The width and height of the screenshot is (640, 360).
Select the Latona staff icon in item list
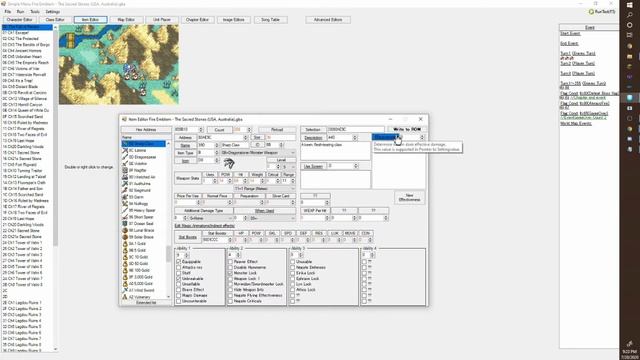point(125,151)
